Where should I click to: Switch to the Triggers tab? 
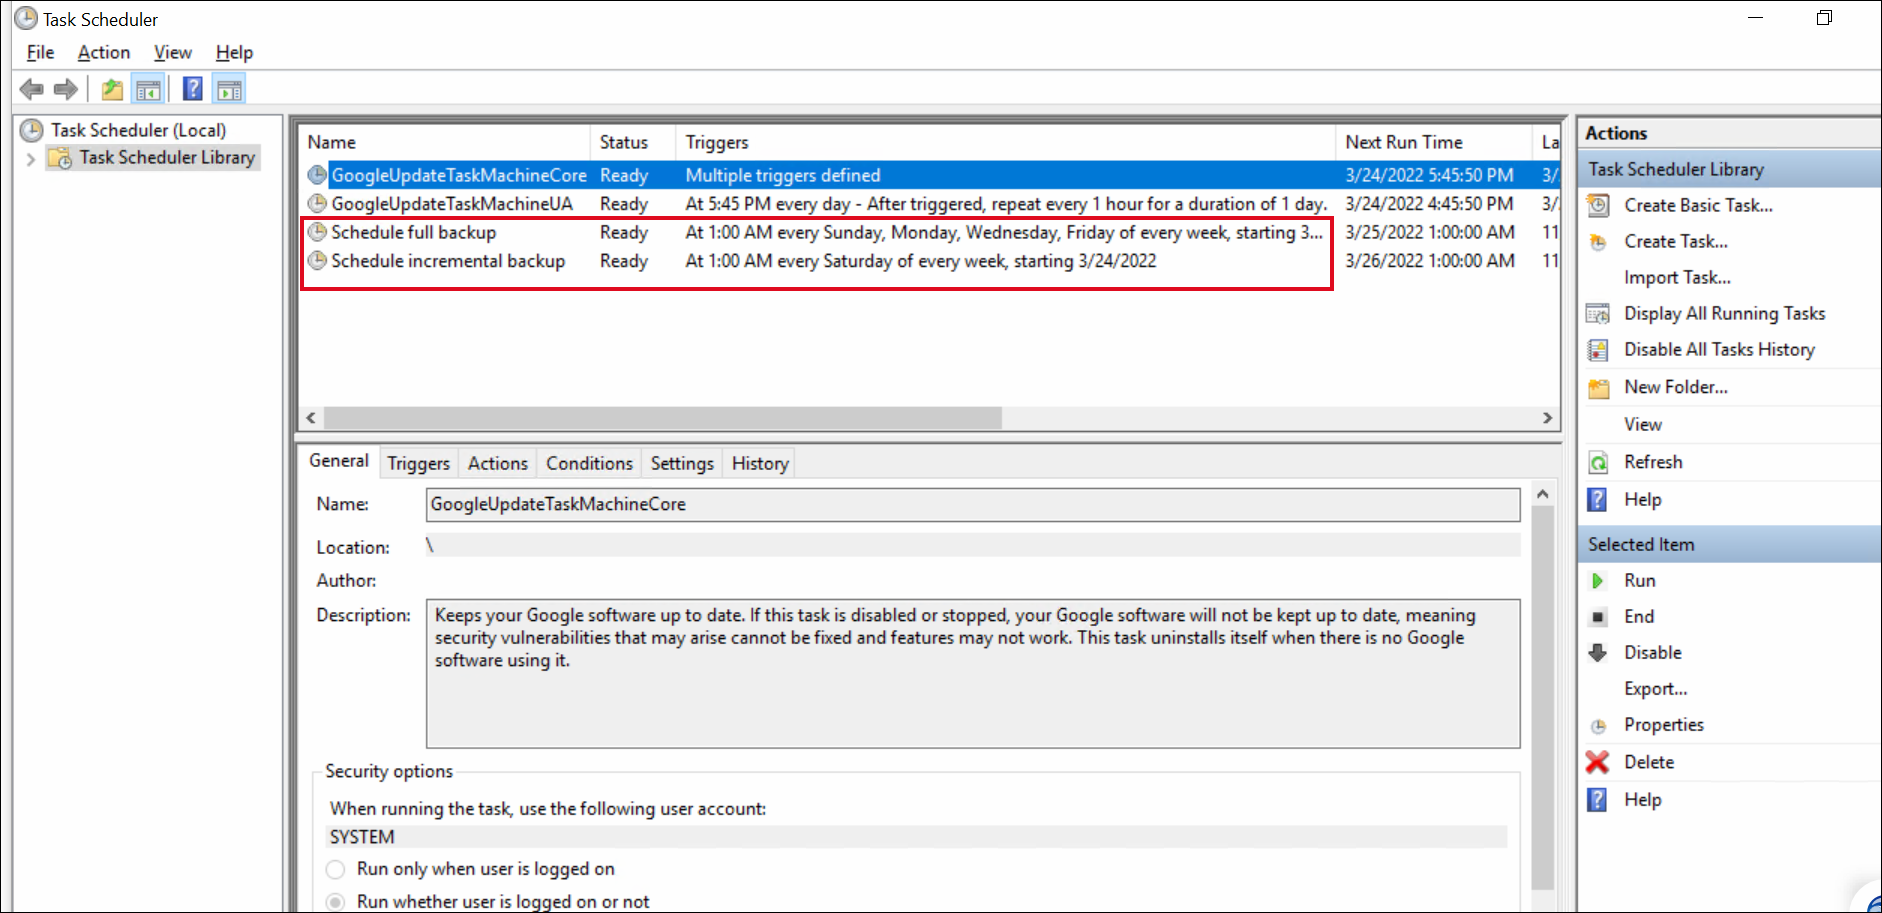pyautogui.click(x=418, y=464)
